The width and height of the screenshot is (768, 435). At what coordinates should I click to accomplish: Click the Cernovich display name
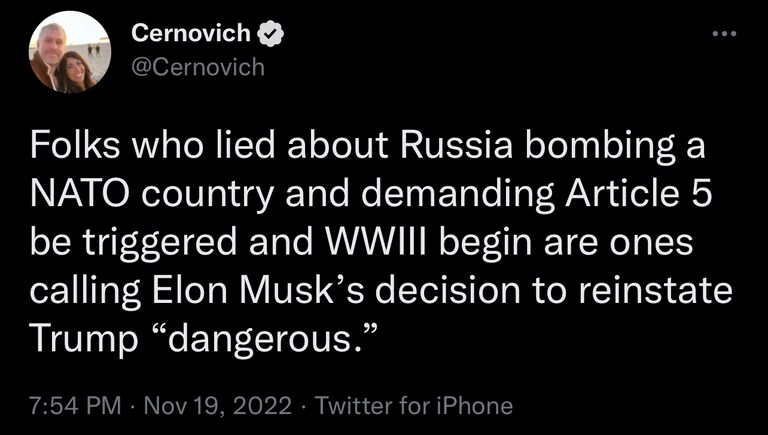tap(191, 35)
